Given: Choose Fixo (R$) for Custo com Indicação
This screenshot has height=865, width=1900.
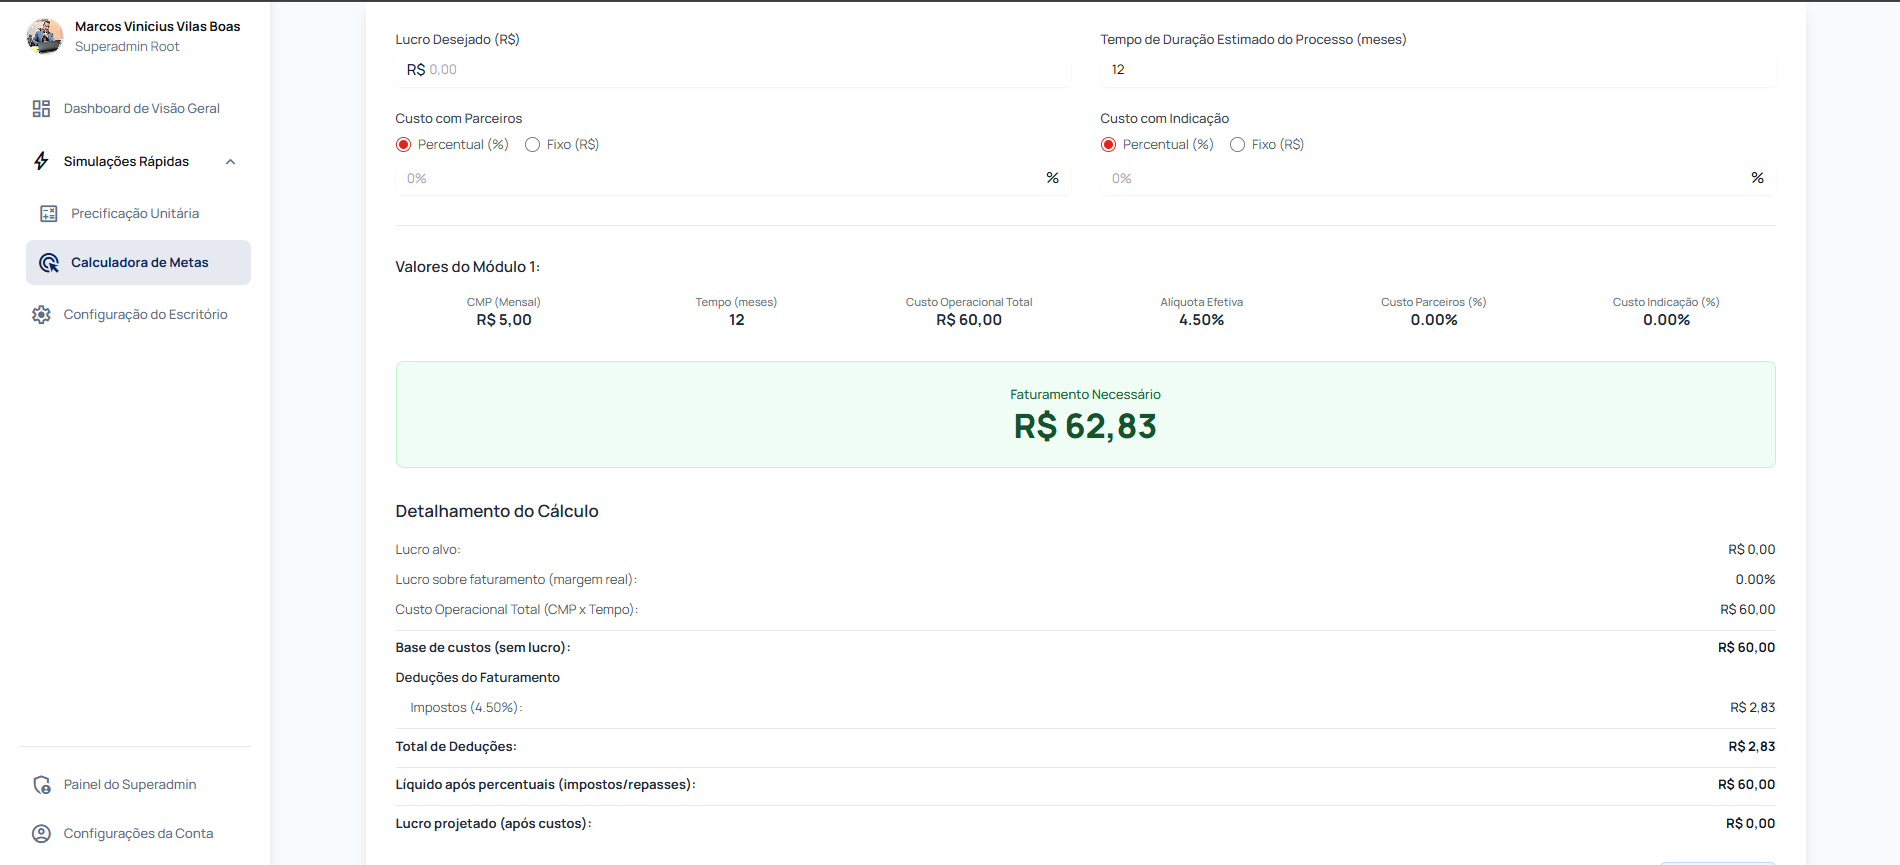Looking at the screenshot, I should tap(1238, 145).
